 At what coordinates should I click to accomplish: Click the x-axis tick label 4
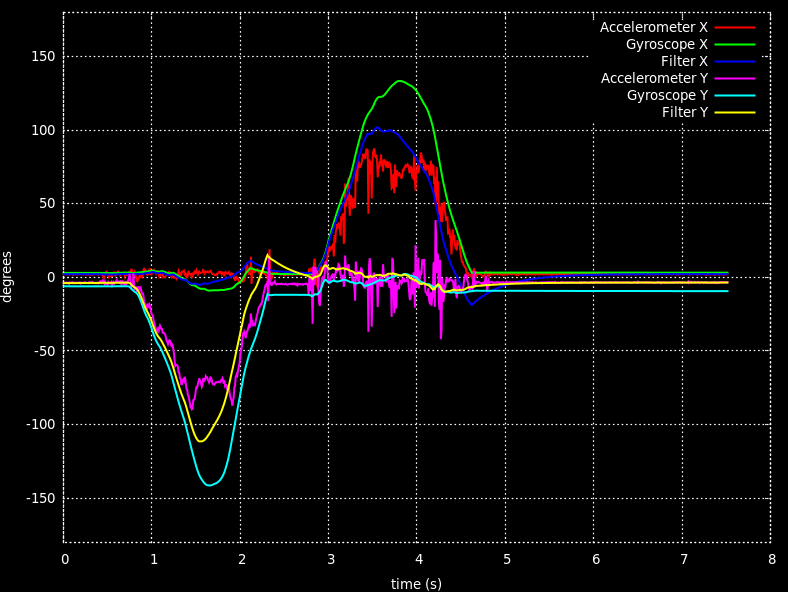[419, 560]
